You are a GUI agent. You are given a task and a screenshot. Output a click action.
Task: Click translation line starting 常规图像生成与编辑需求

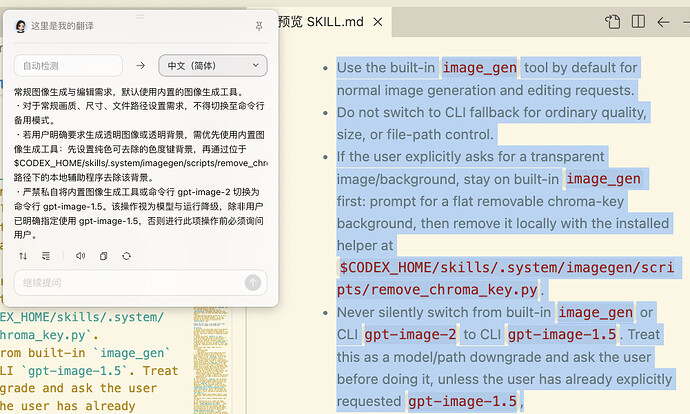128,92
